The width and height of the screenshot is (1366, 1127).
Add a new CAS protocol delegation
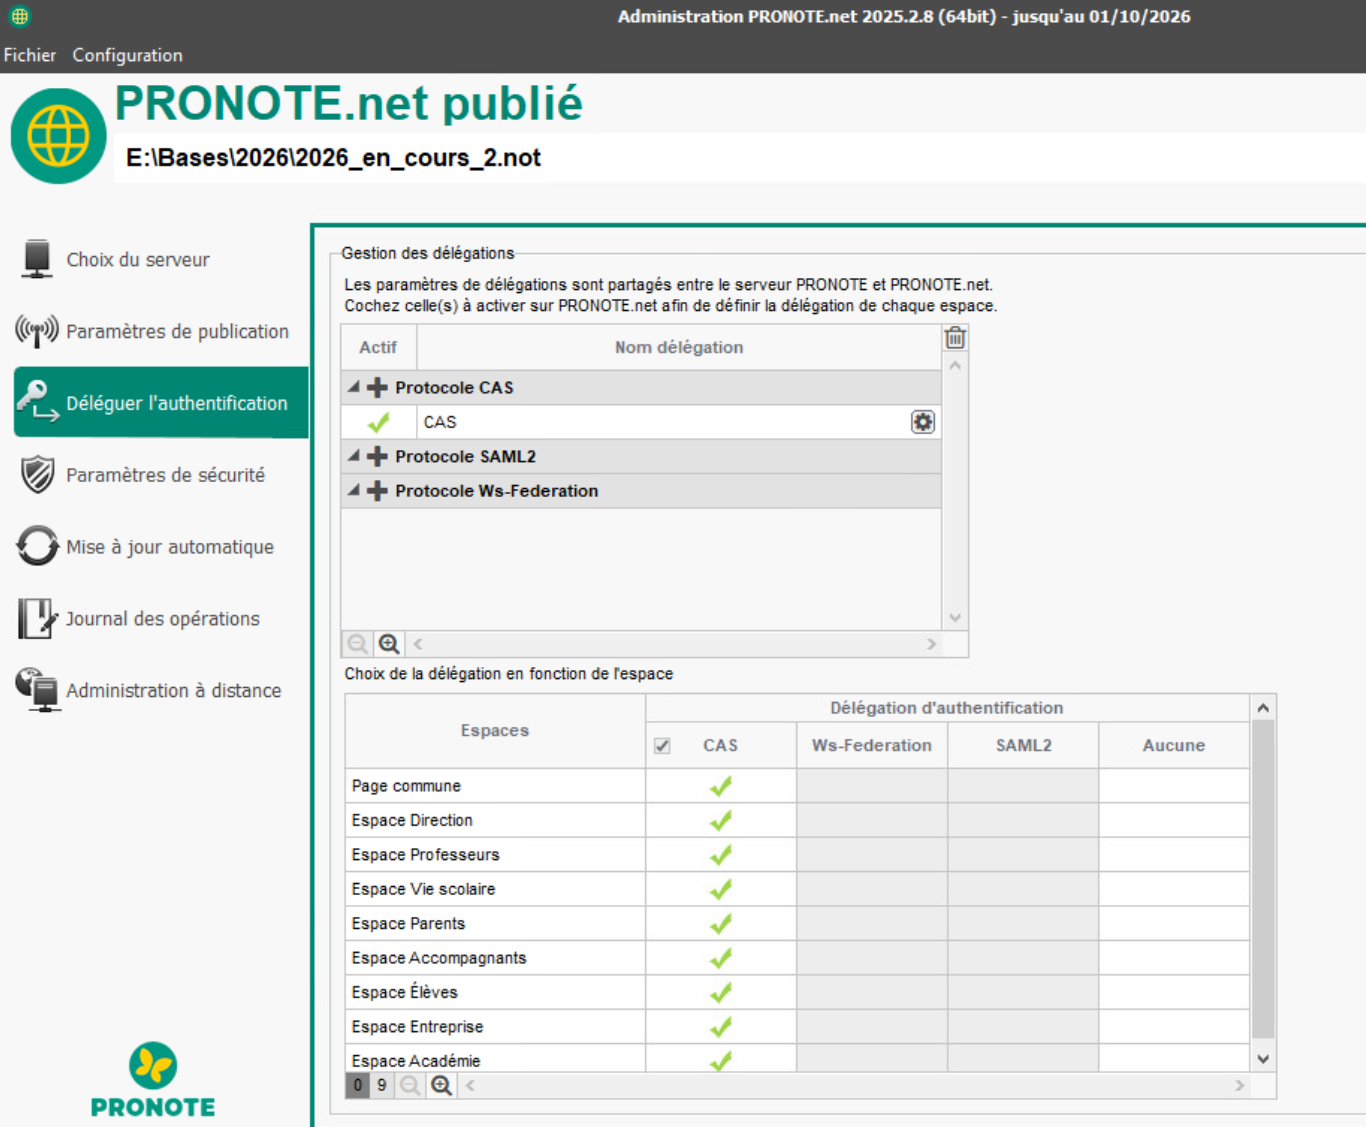[377, 388]
